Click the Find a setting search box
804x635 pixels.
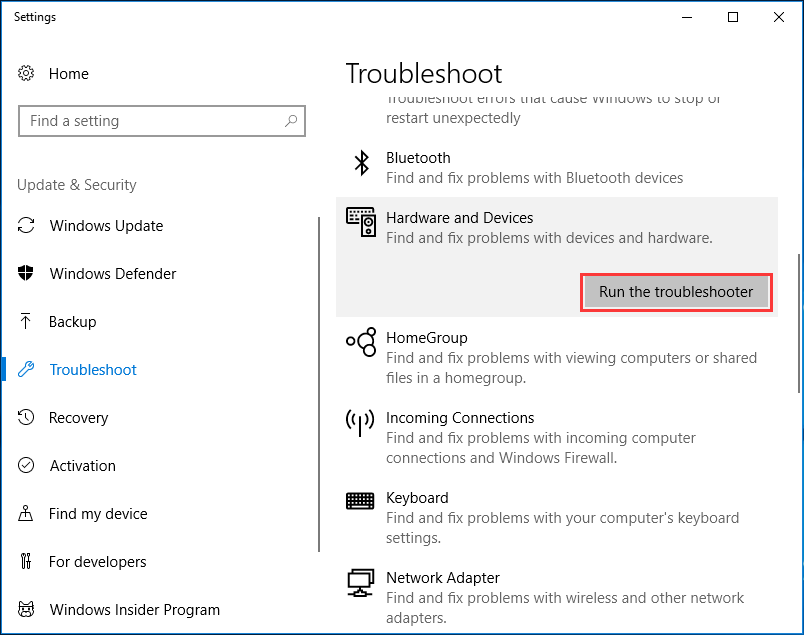[x=150, y=121]
